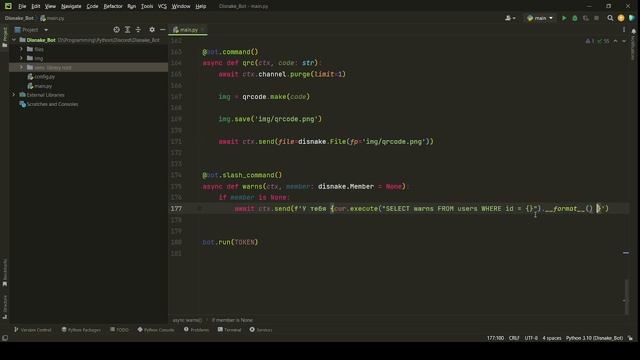Image resolution: width=640 pixels, height=360 pixels.
Task: Click Search Everywhere magnifier icon
Action: point(610,18)
